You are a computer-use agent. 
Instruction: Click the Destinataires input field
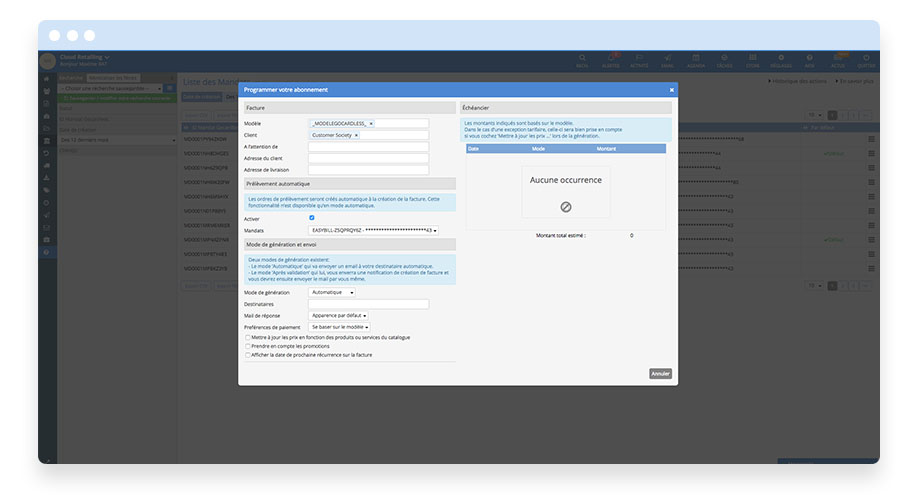coord(368,304)
